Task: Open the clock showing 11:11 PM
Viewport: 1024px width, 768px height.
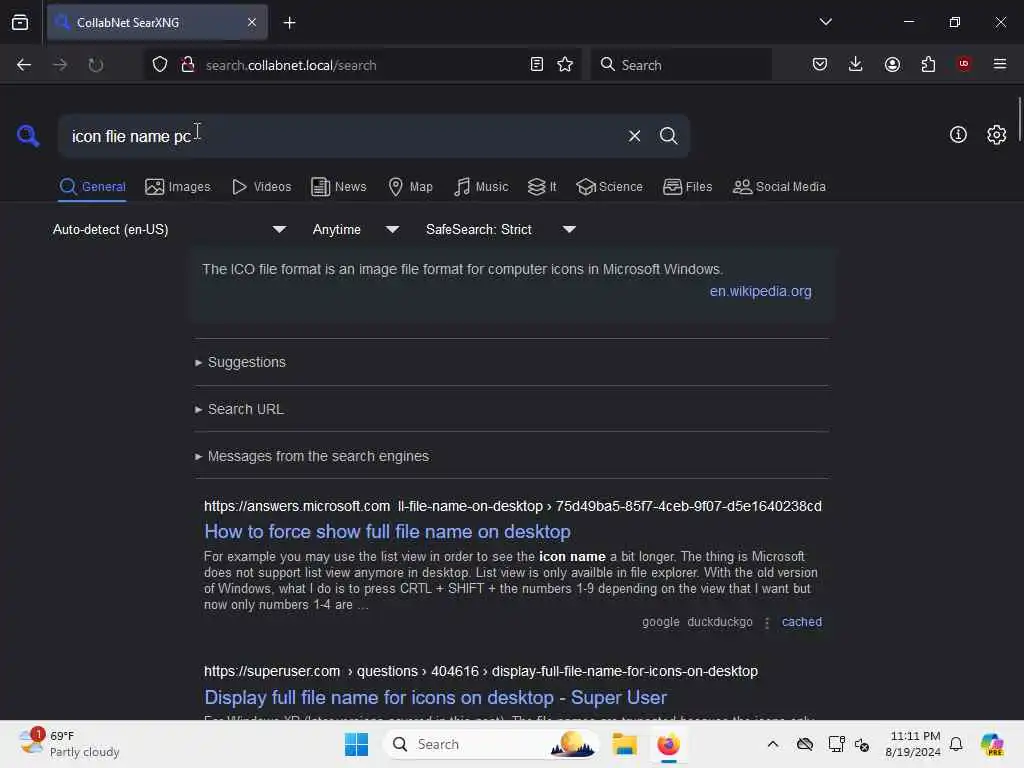Action: [x=913, y=744]
